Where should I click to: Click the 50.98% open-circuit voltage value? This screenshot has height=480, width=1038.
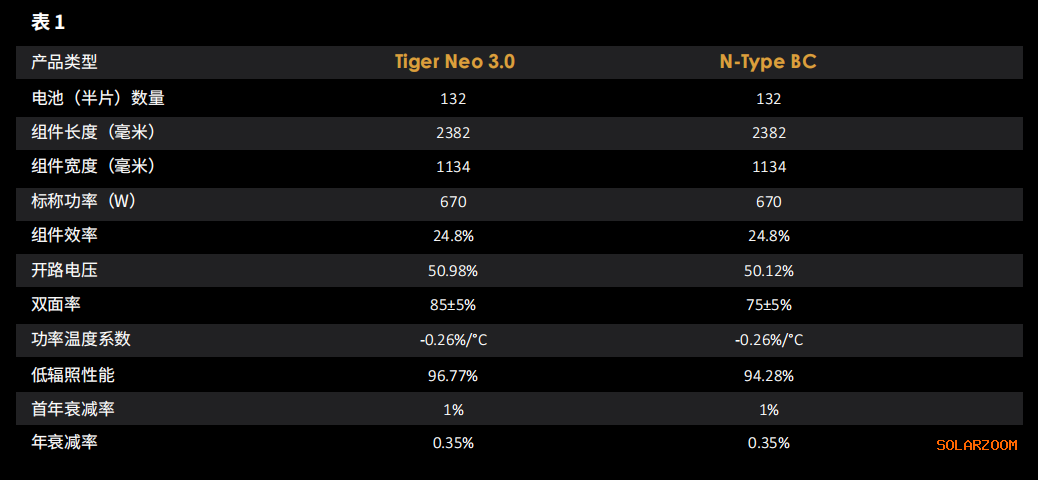453,271
